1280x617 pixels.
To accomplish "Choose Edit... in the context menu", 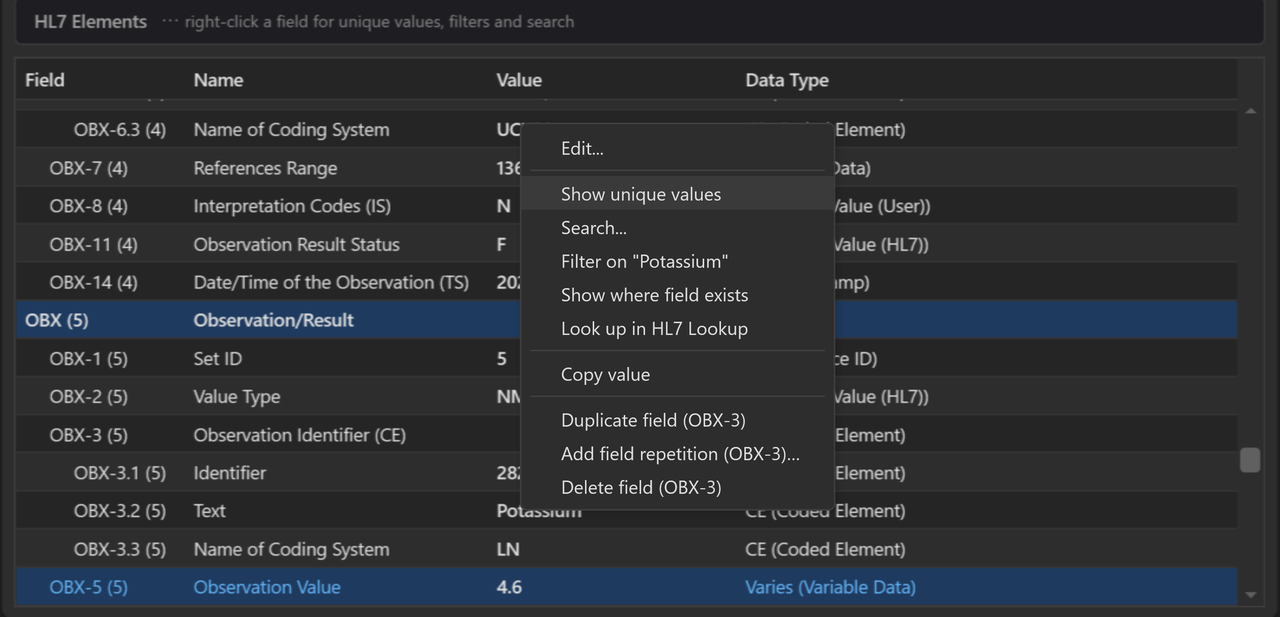I will tap(677, 148).
